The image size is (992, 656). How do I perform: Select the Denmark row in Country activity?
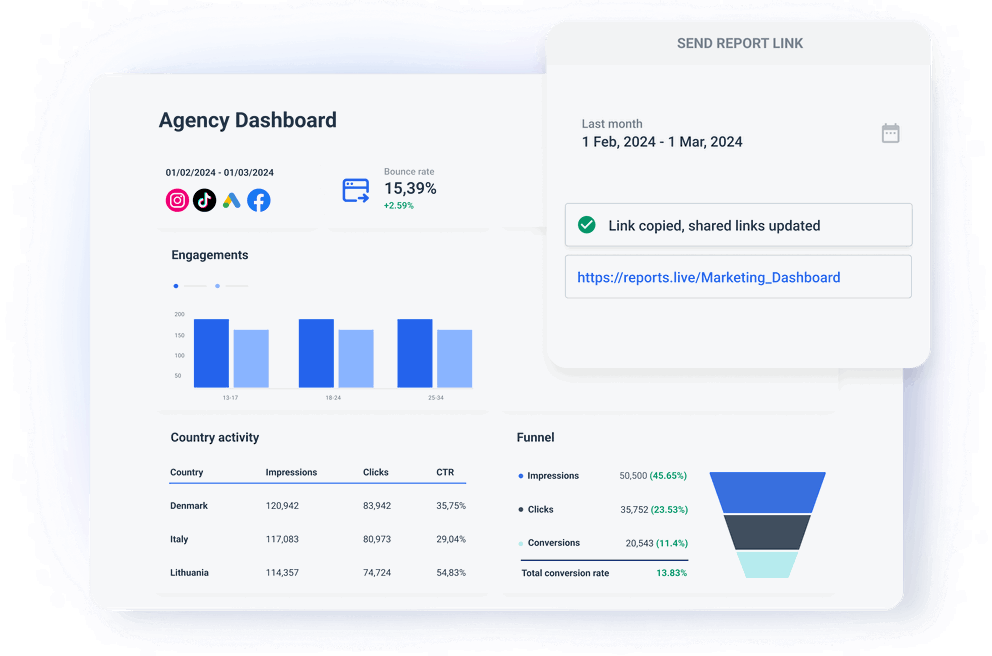189,505
